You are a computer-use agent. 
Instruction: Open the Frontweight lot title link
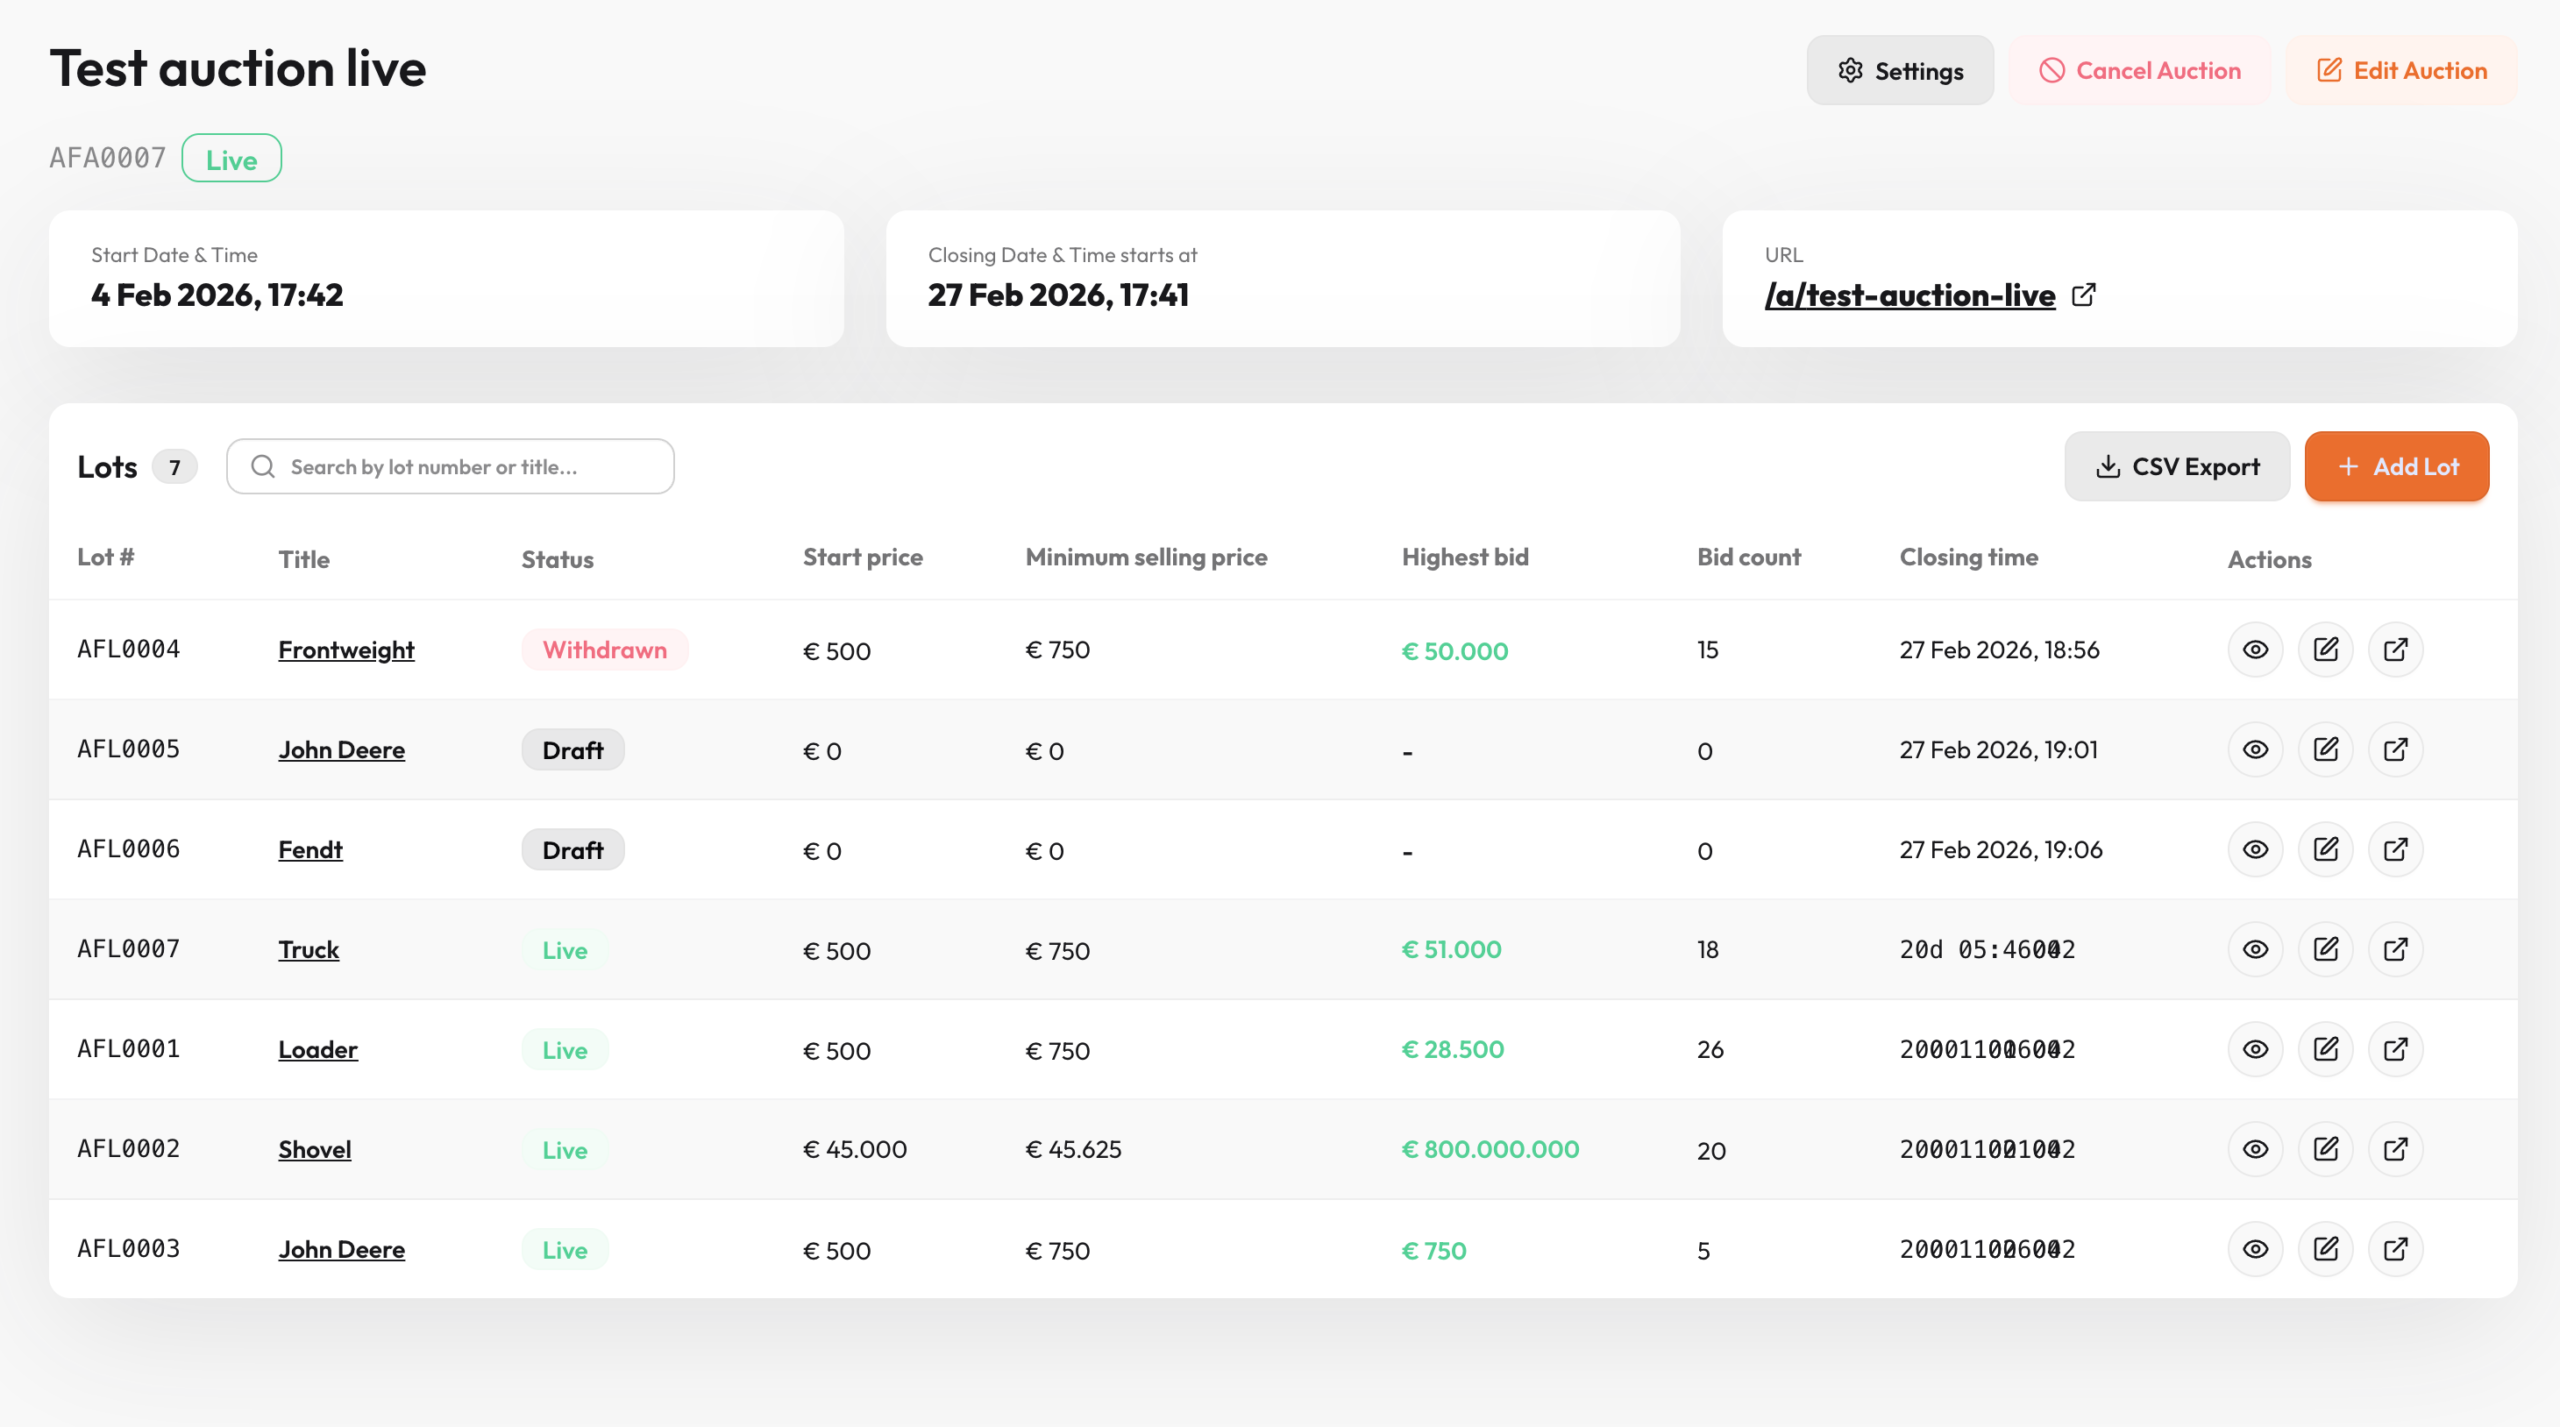pyautogui.click(x=346, y=650)
